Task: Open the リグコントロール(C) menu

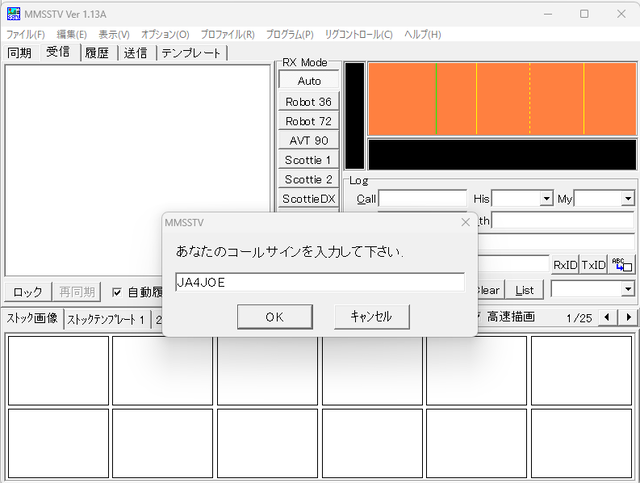Action: 359,35
